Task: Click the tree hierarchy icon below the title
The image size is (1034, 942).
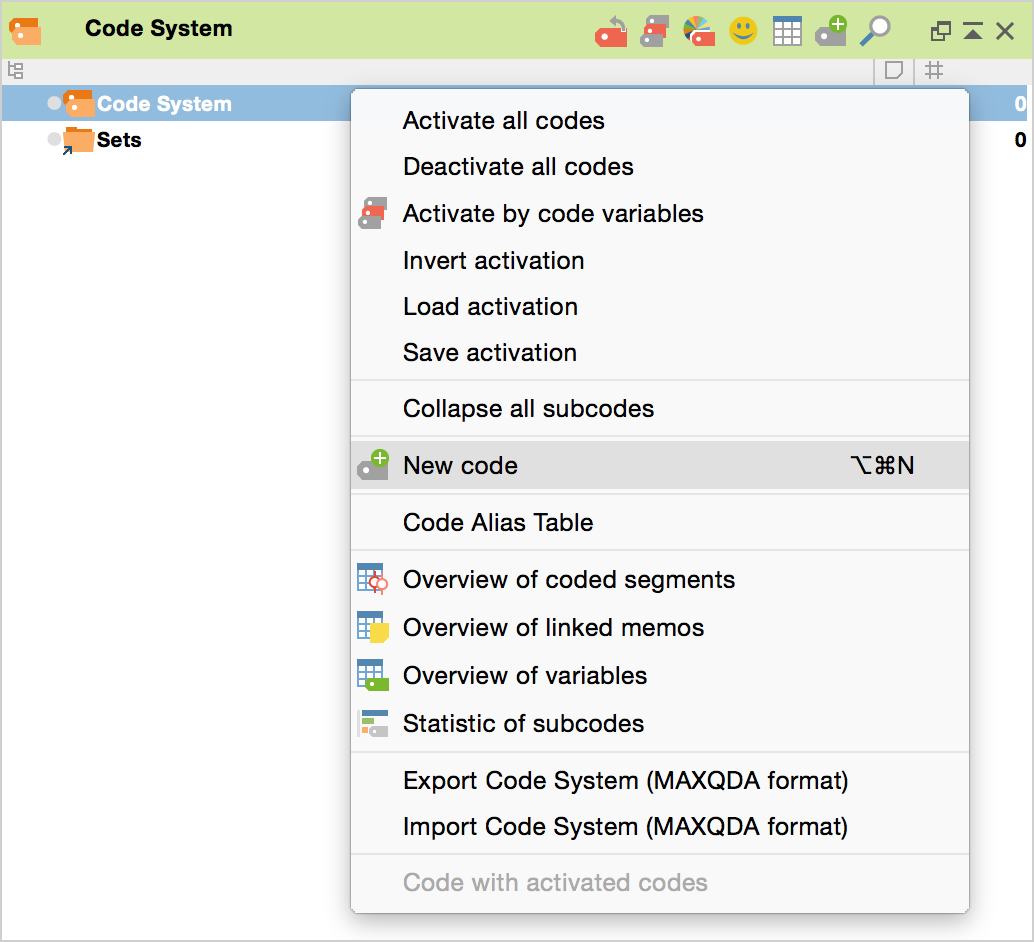Action: pos(16,71)
